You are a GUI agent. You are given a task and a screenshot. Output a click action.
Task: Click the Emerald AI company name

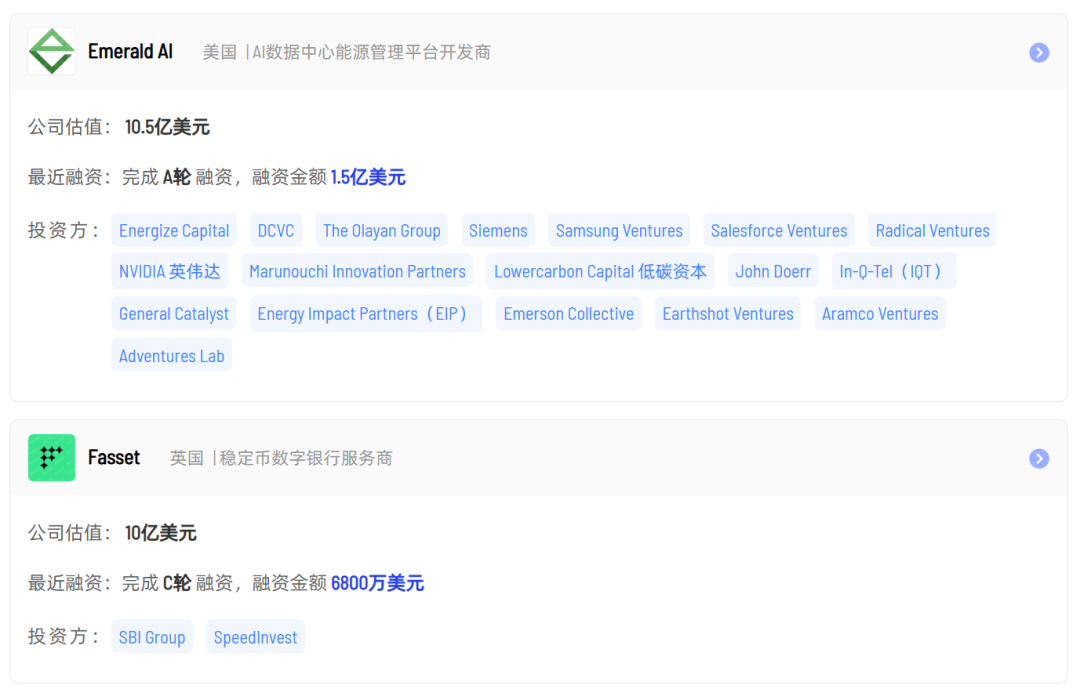pyautogui.click(x=130, y=52)
